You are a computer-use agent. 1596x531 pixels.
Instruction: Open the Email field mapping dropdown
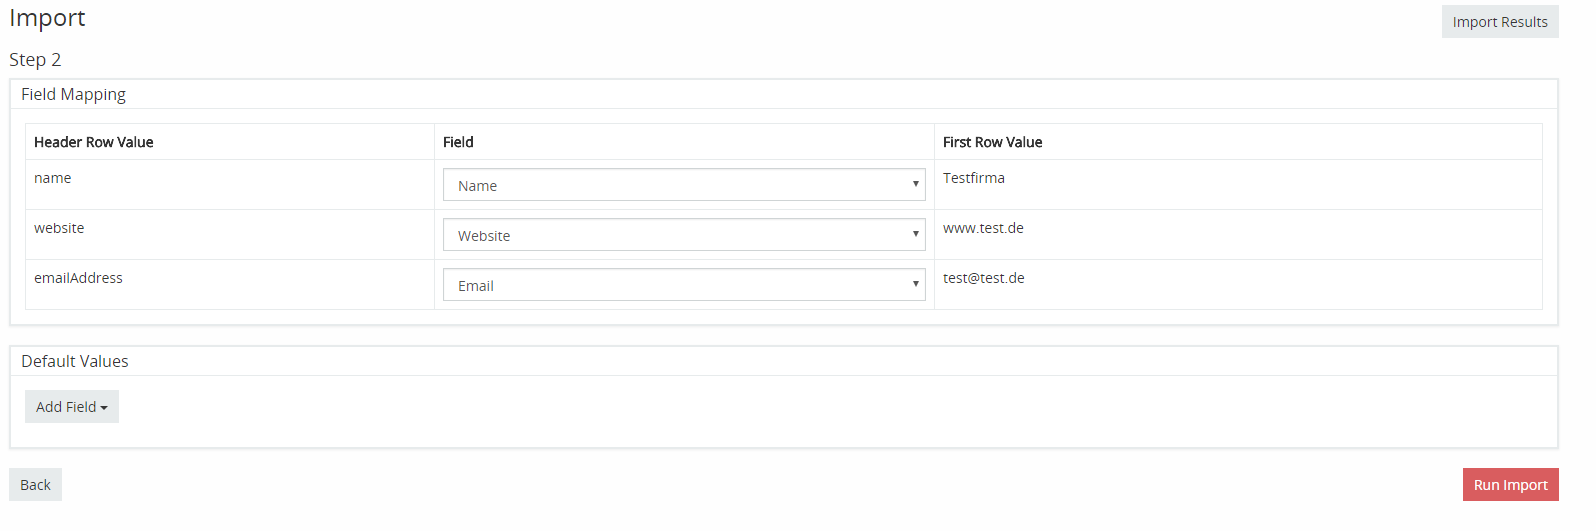coord(684,285)
